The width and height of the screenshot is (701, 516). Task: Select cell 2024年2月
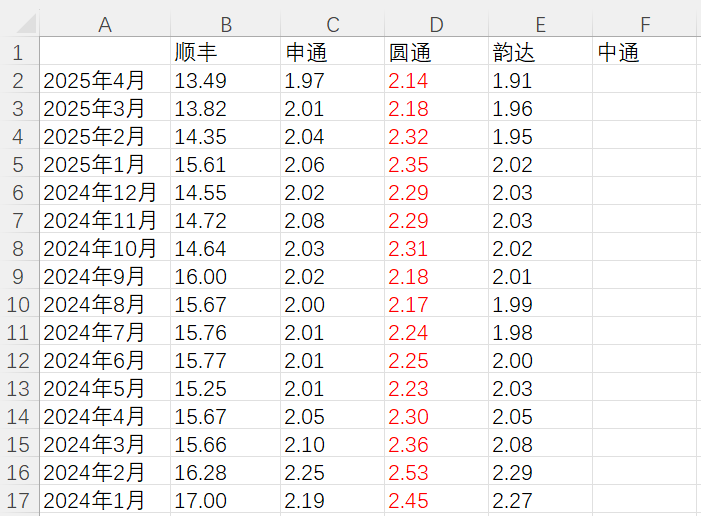point(105,473)
